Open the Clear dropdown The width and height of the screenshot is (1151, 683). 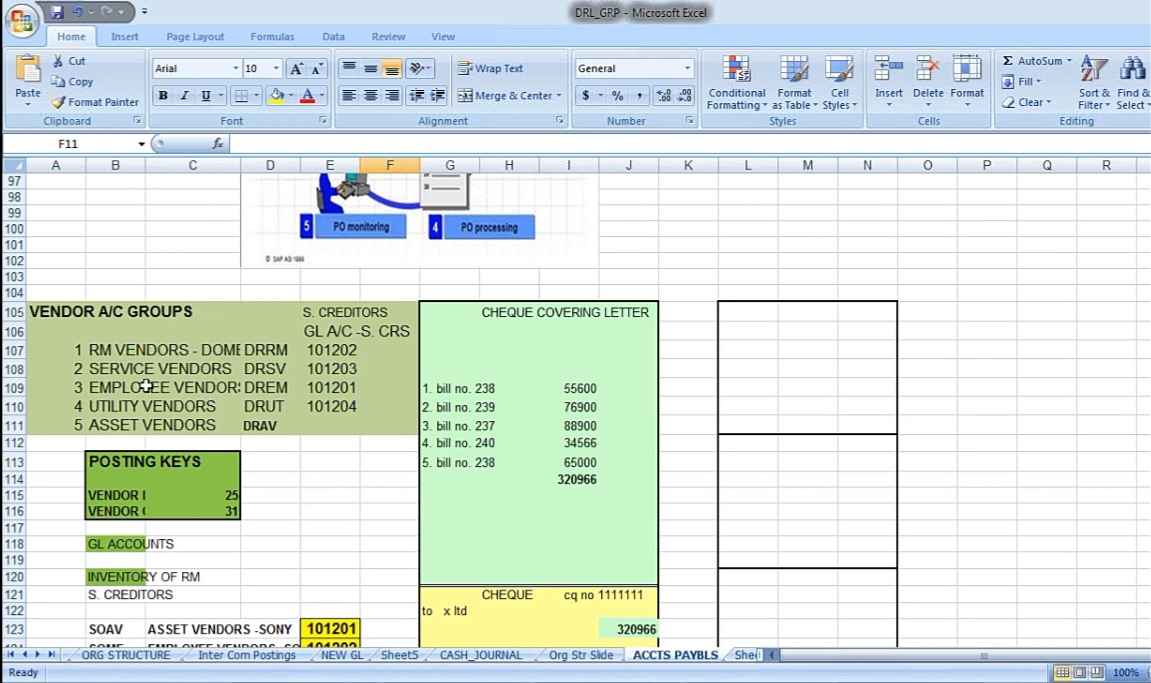pos(1026,102)
